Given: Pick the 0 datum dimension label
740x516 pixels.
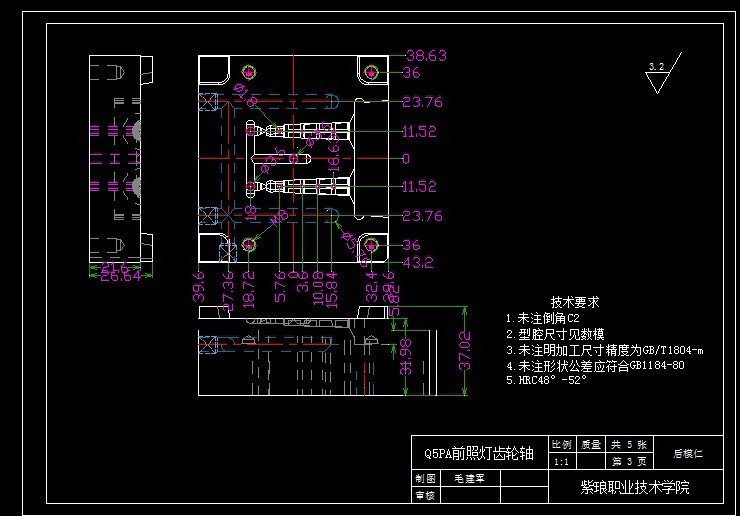Looking at the screenshot, I should coord(406,159).
